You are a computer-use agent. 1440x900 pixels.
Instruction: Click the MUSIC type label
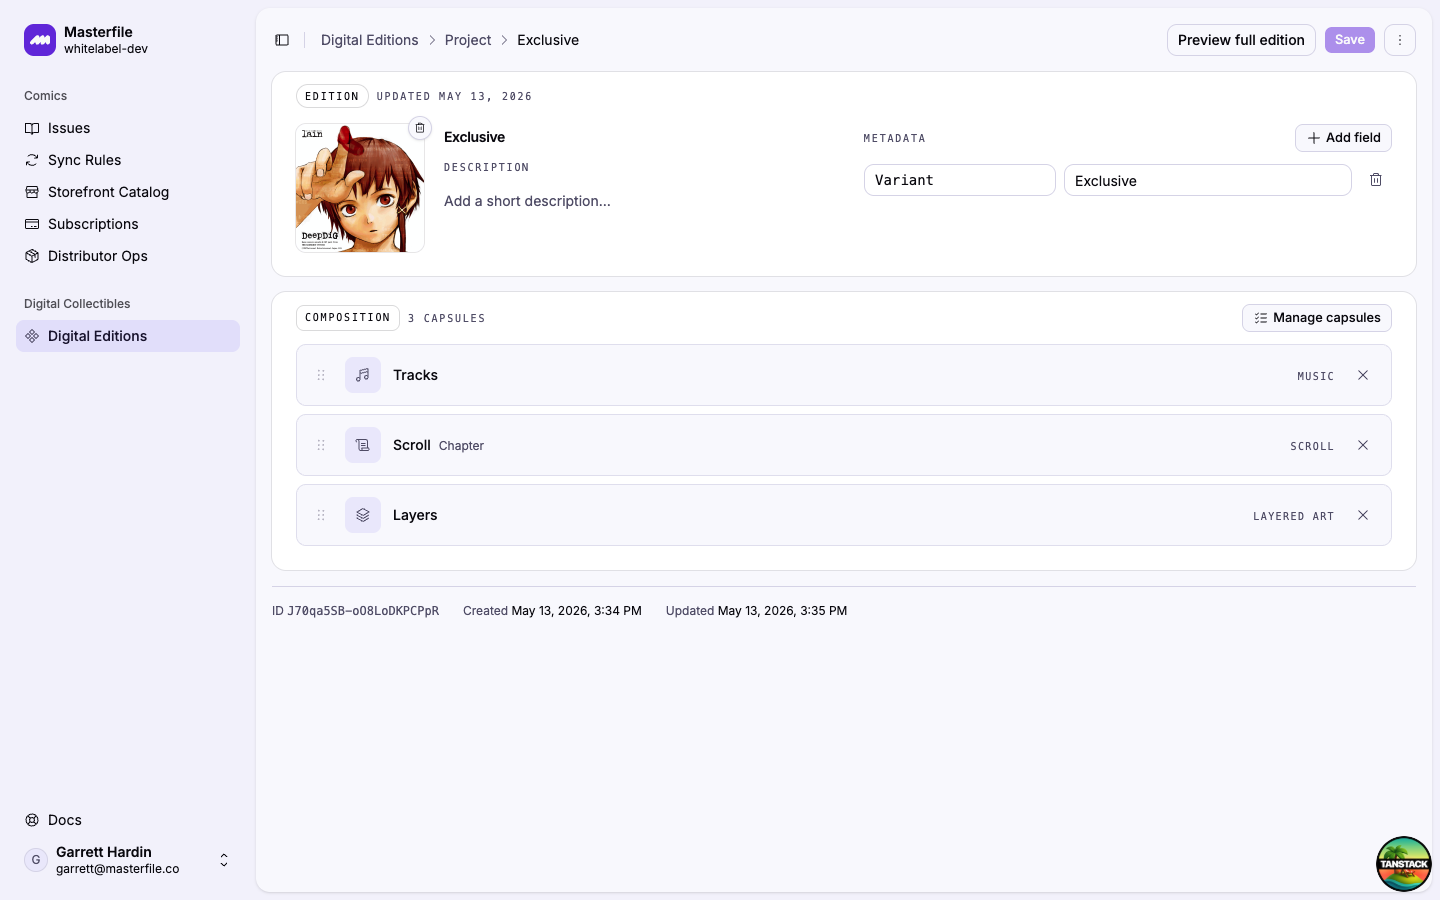pyautogui.click(x=1316, y=376)
